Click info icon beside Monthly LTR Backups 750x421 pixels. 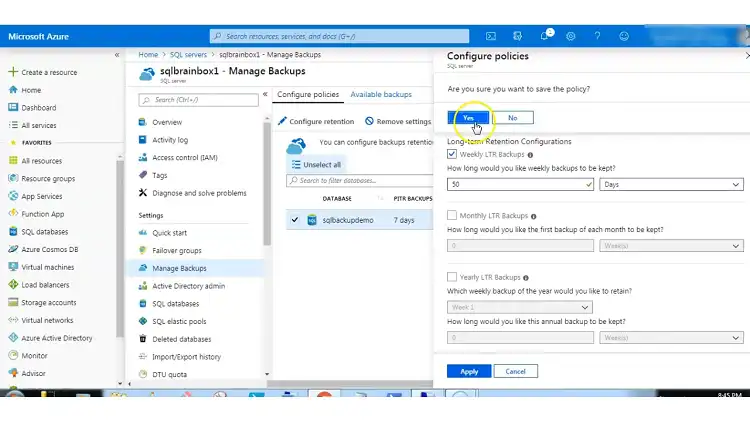pyautogui.click(x=533, y=216)
